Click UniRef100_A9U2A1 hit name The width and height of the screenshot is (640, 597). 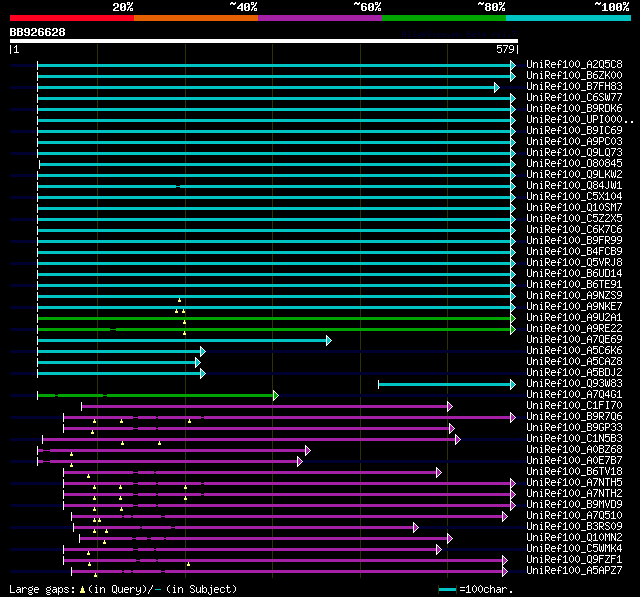point(574,318)
